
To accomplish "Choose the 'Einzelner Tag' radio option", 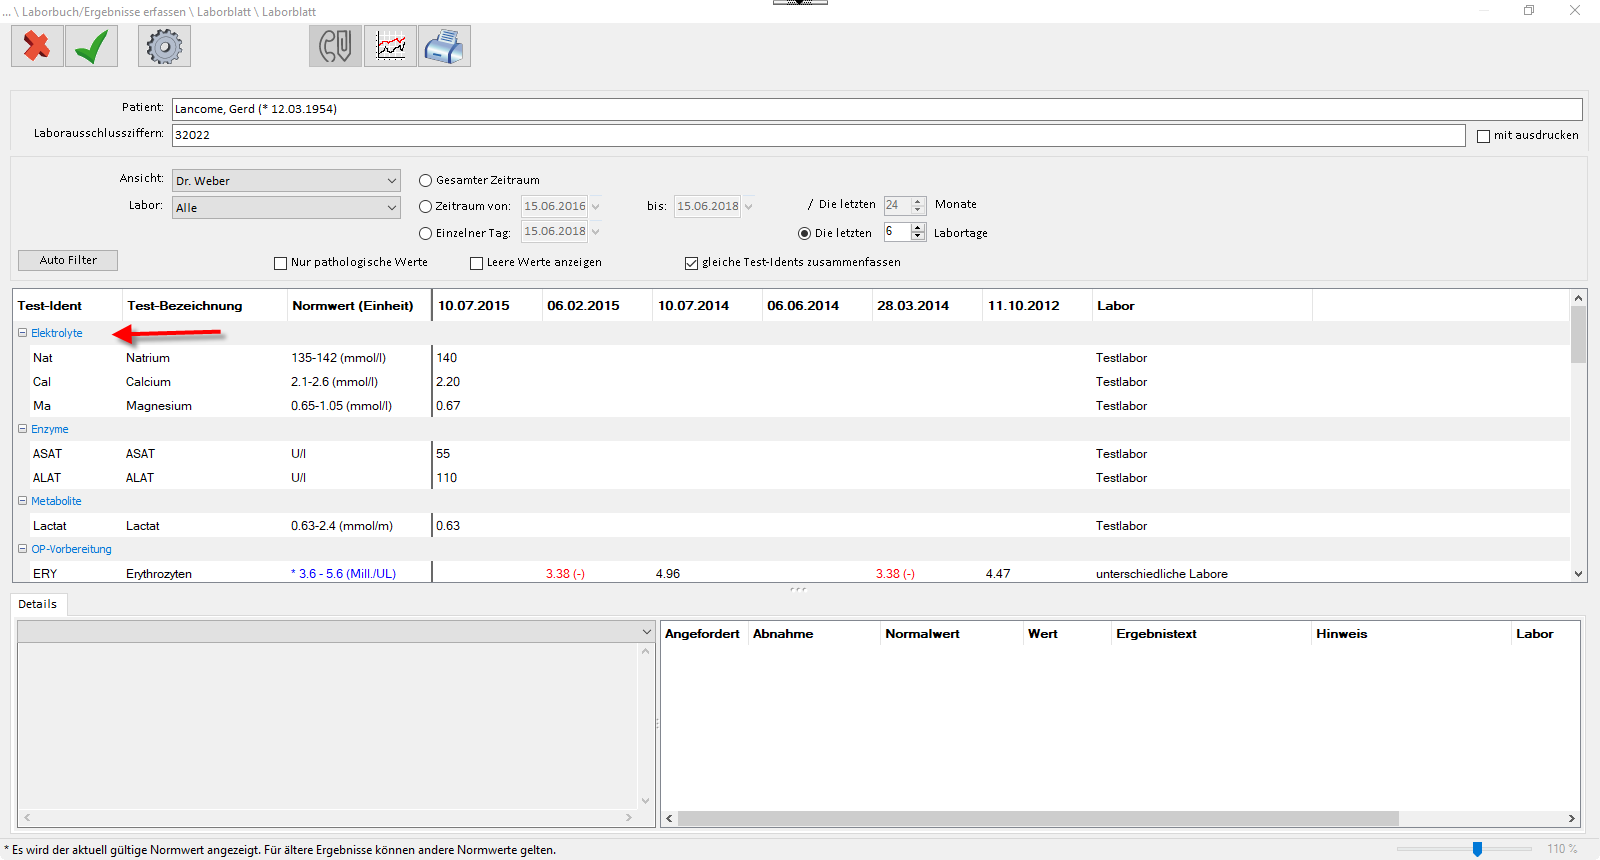I will click(x=425, y=233).
